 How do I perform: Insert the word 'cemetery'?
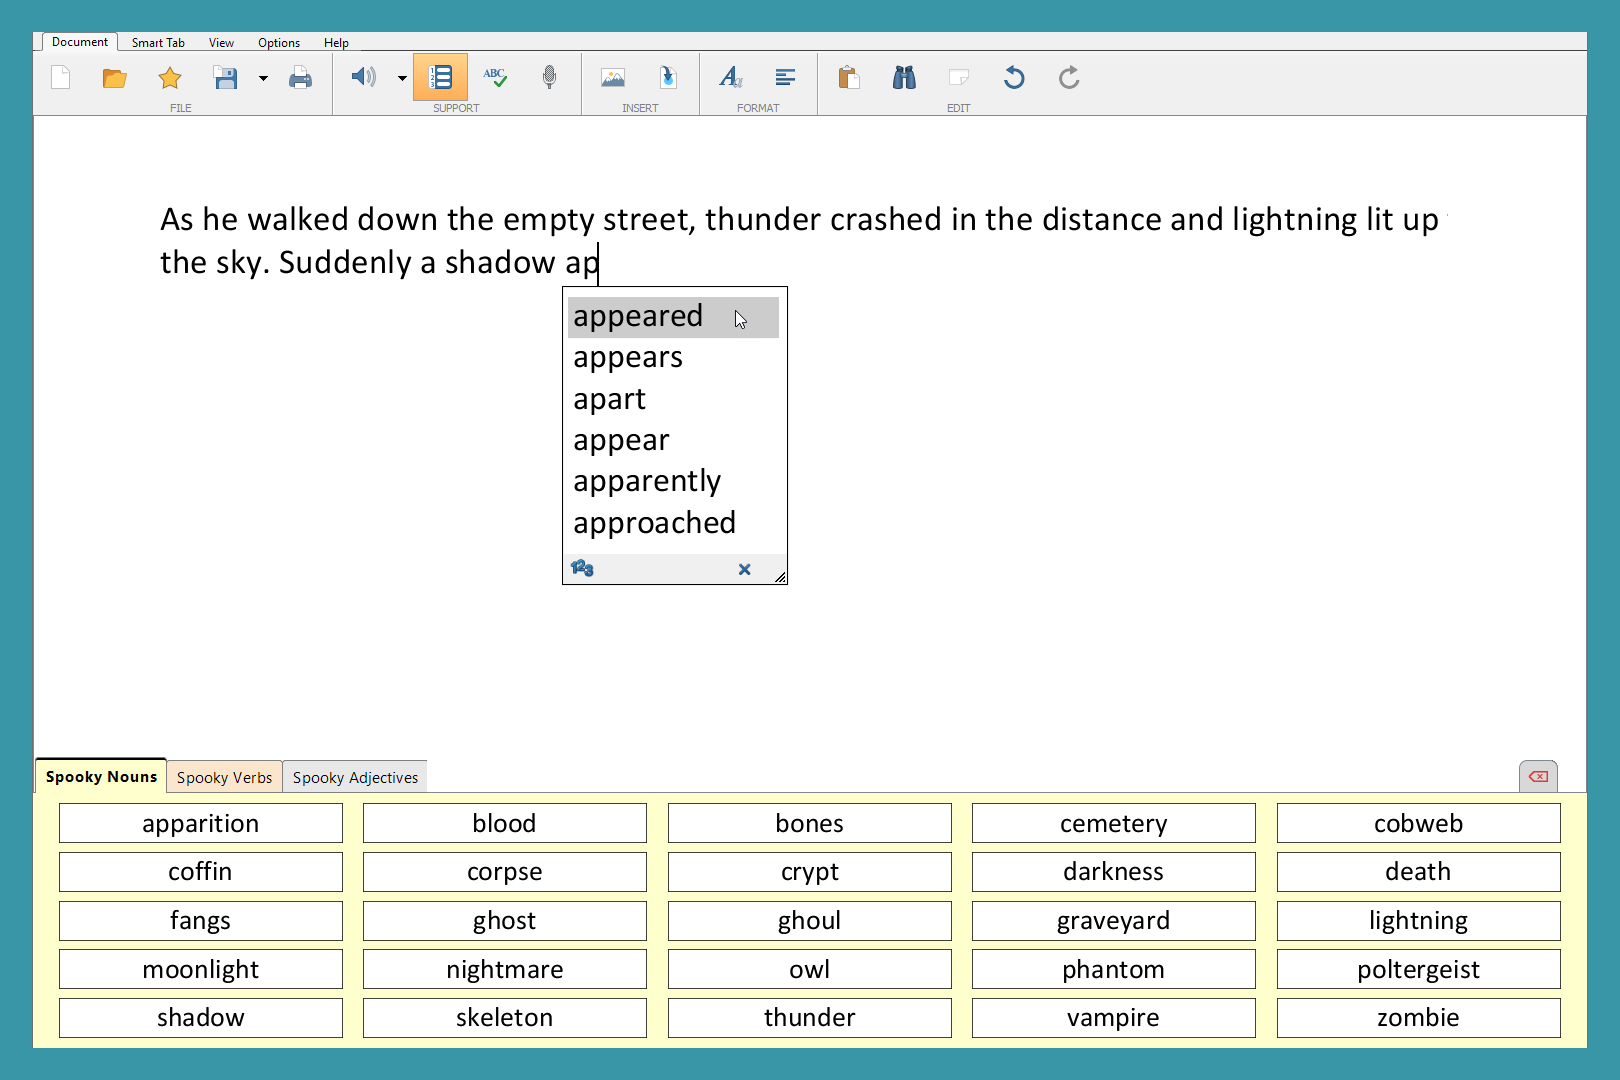click(1113, 823)
